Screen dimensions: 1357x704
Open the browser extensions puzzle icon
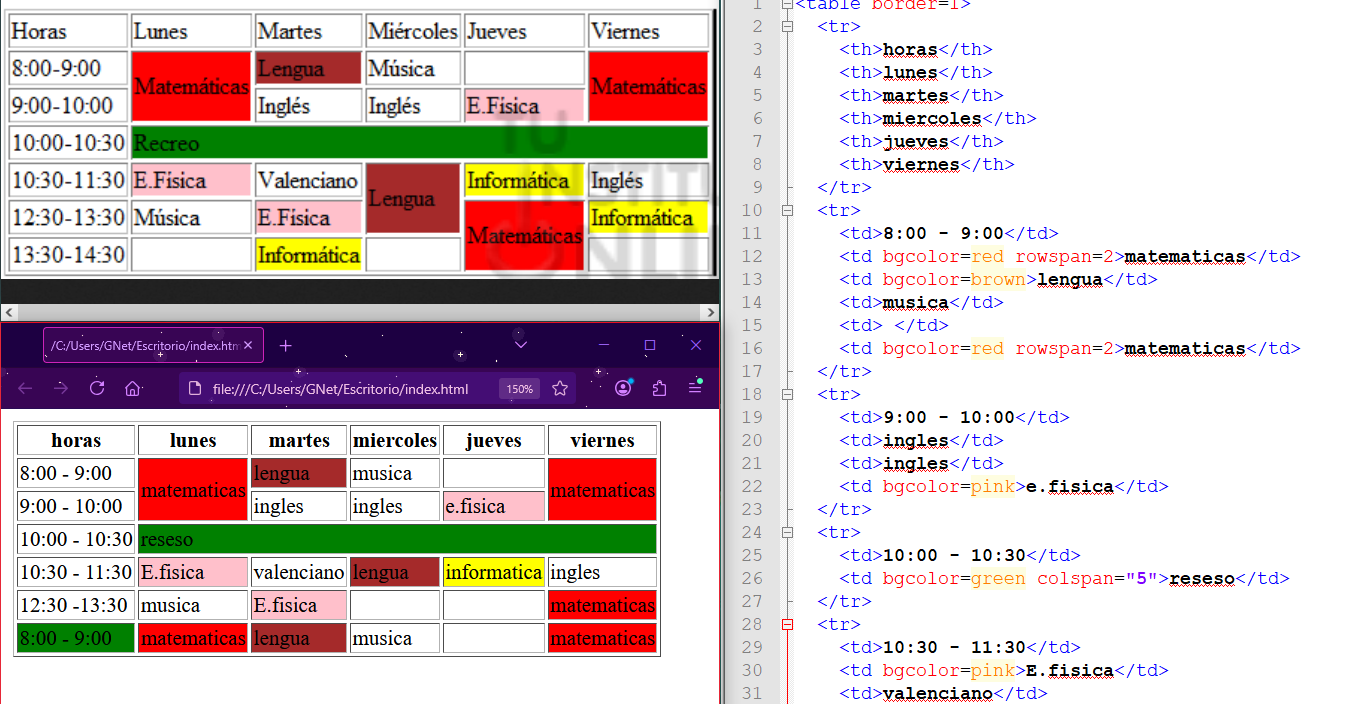point(659,388)
